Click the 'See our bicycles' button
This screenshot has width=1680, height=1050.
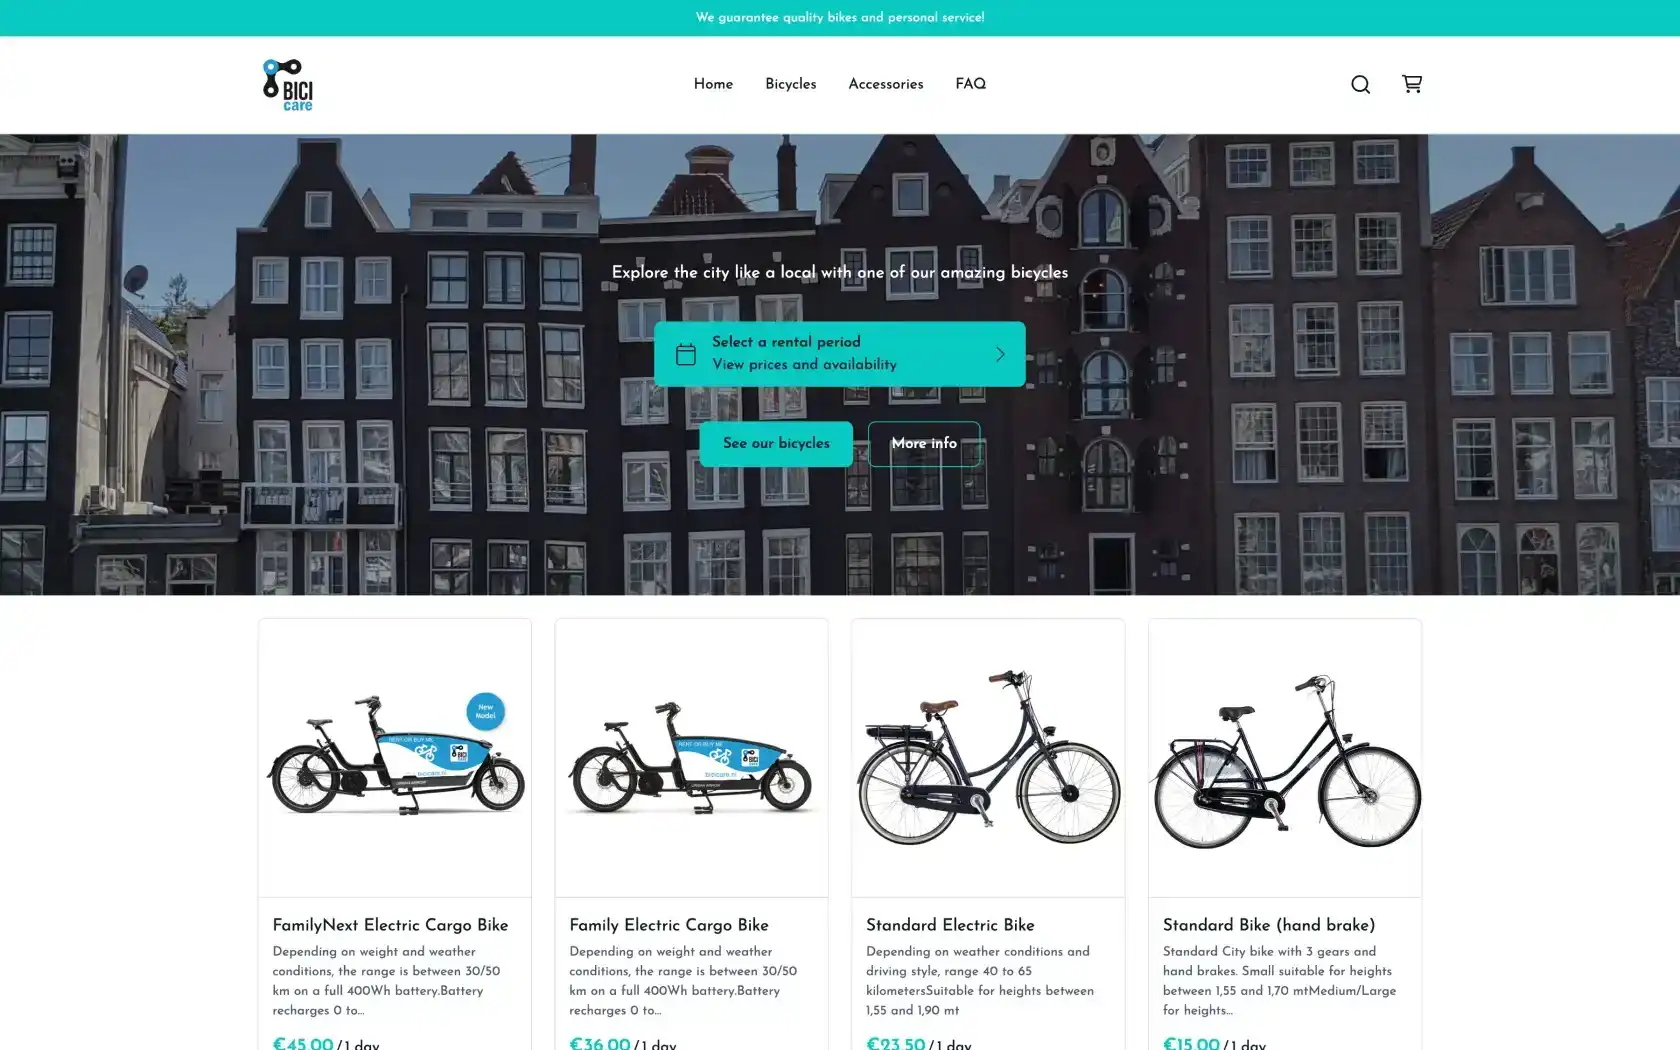[776, 443]
